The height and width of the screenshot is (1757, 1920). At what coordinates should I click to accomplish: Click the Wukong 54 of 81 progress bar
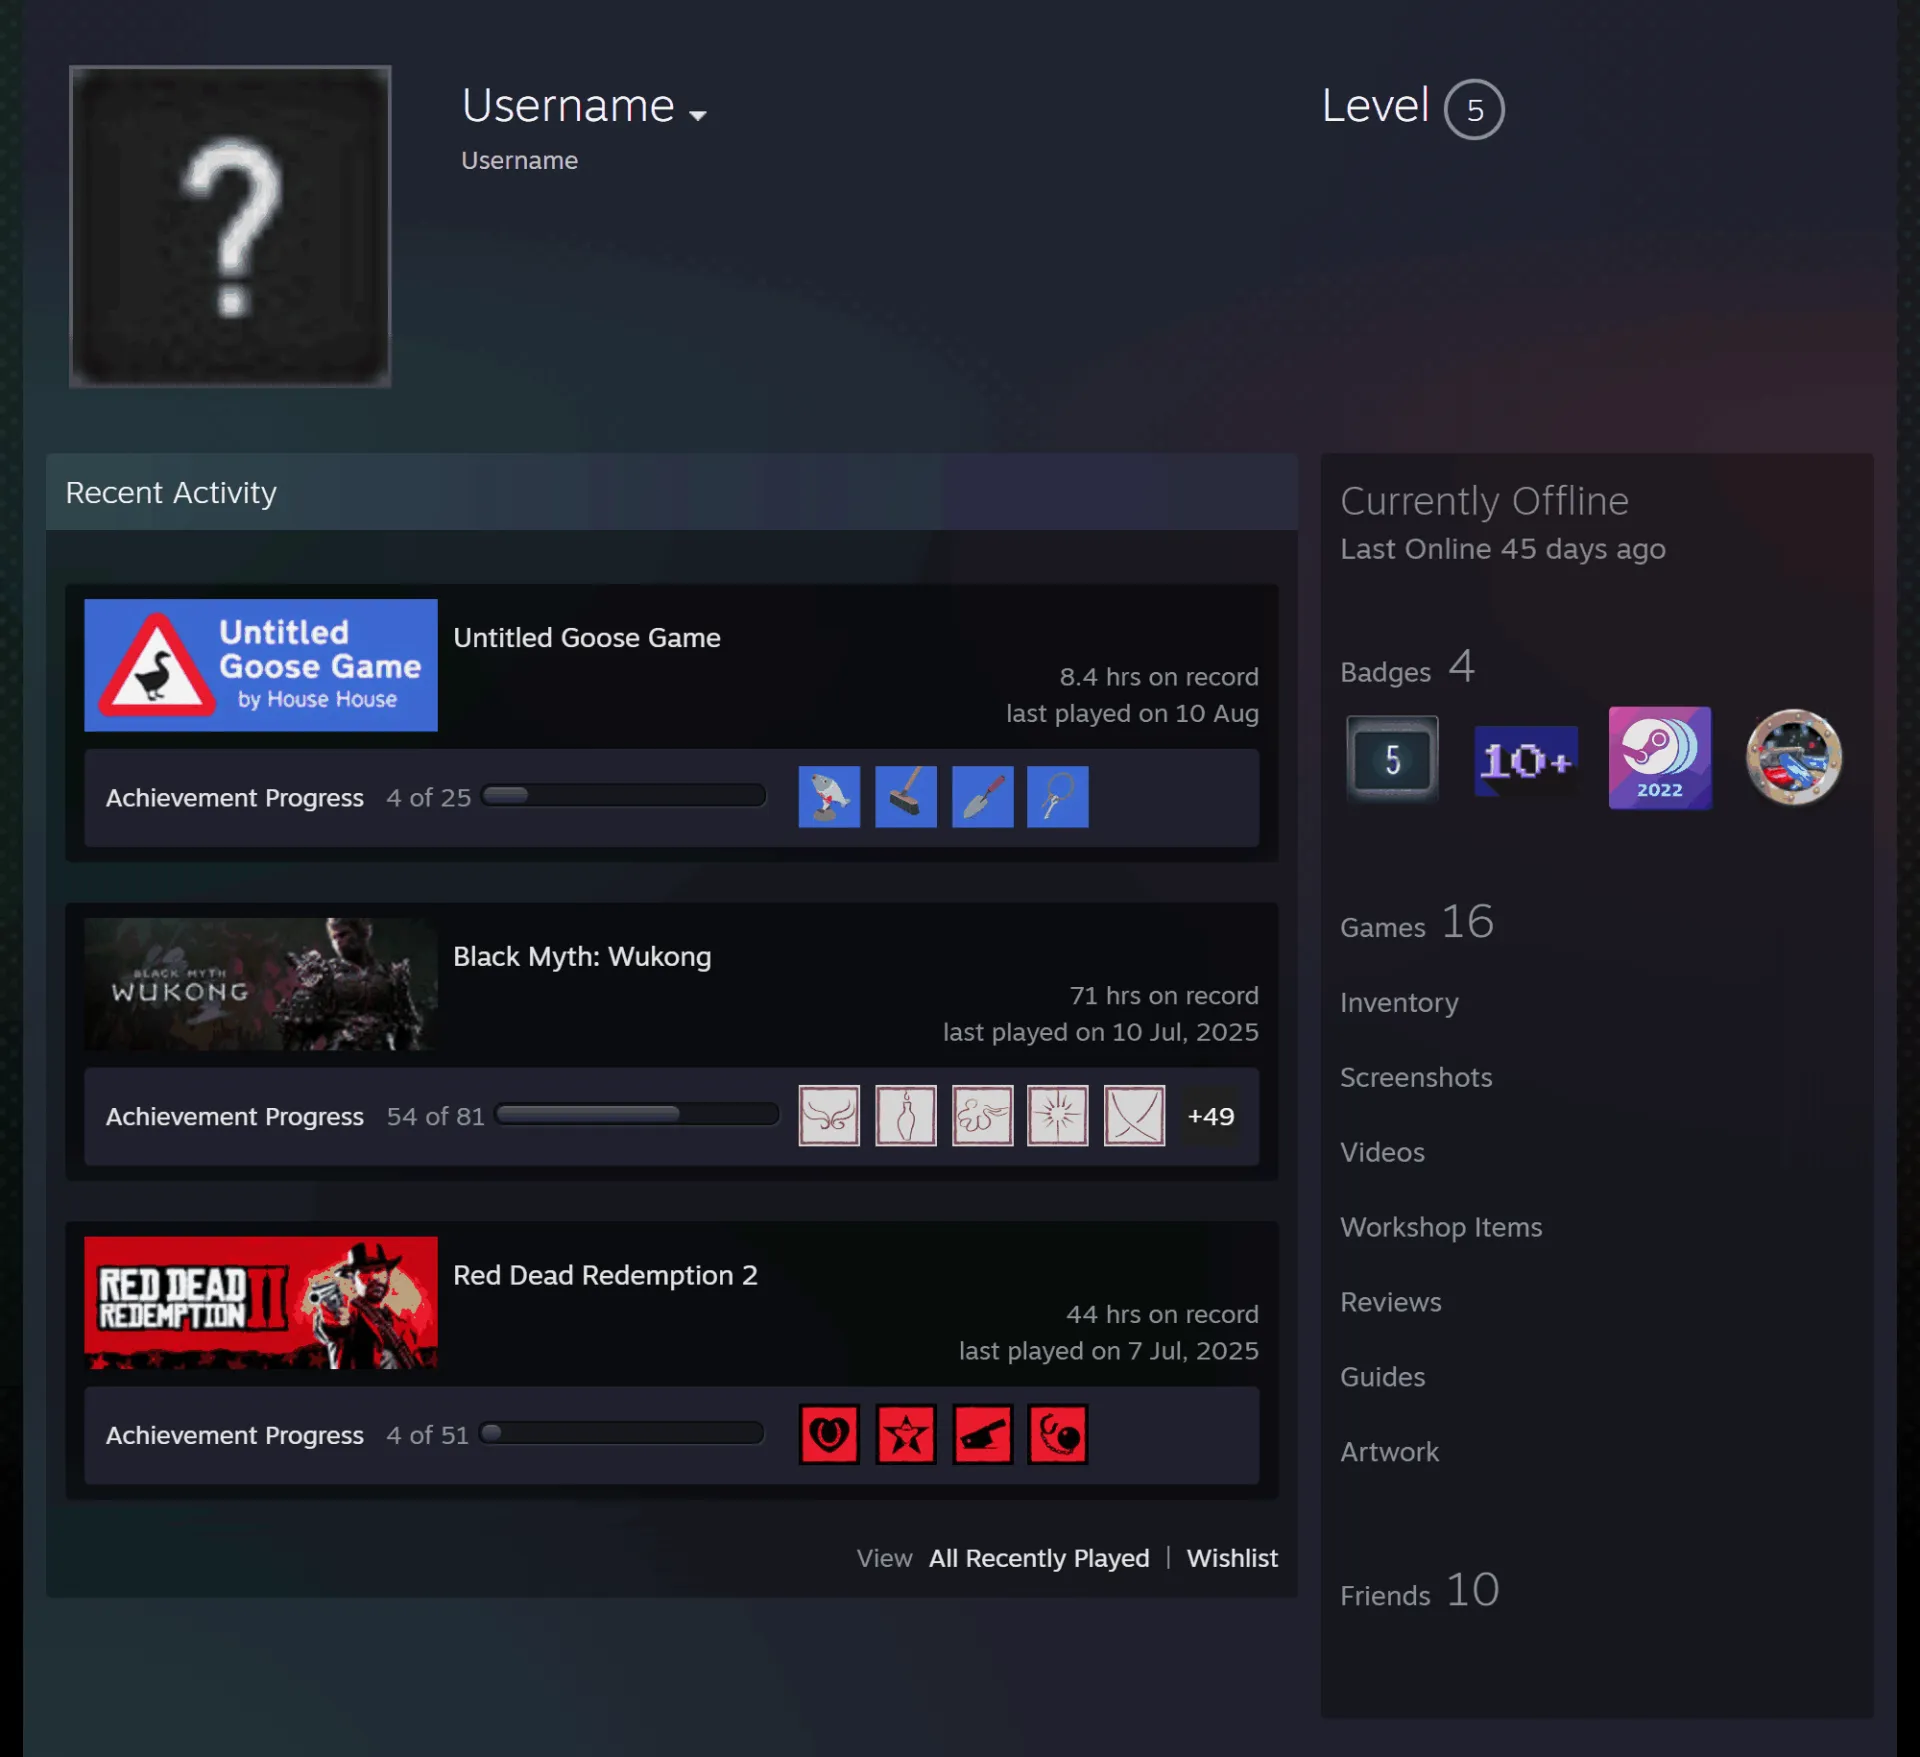[637, 1115]
